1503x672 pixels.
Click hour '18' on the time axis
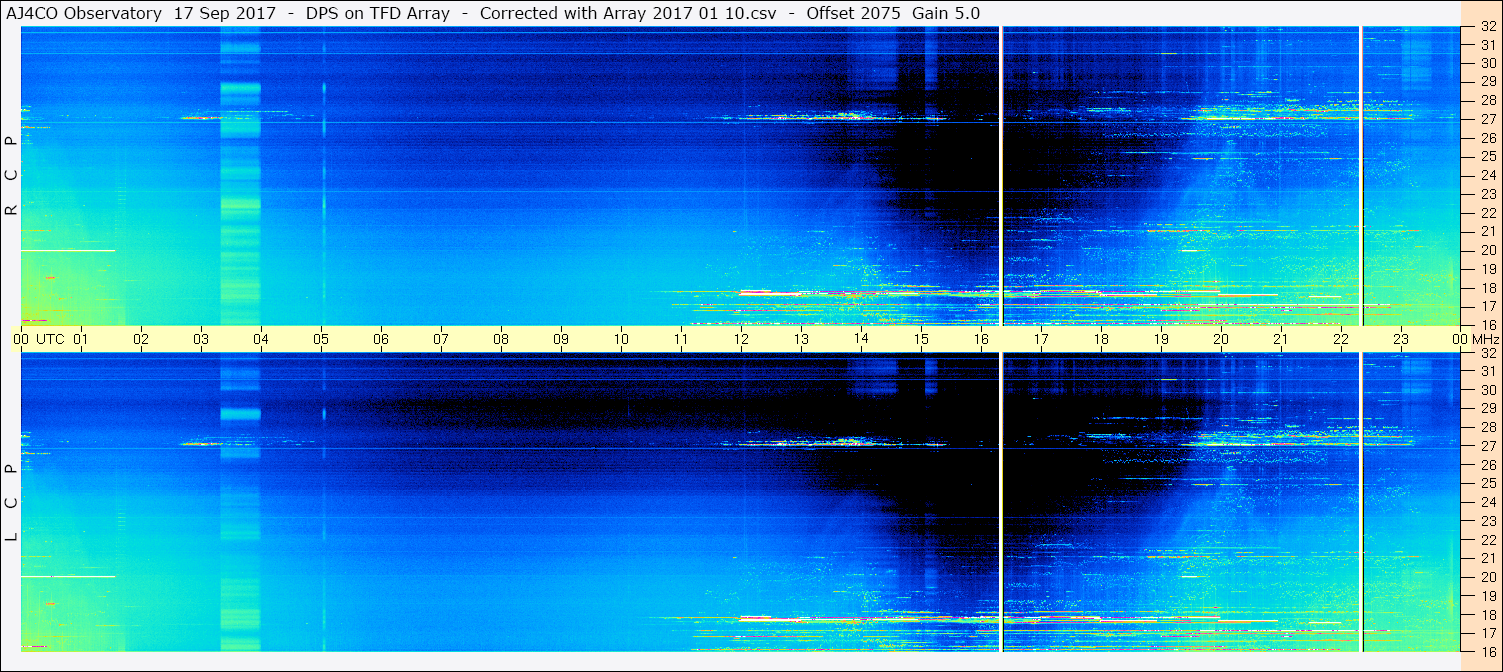coord(1101,339)
